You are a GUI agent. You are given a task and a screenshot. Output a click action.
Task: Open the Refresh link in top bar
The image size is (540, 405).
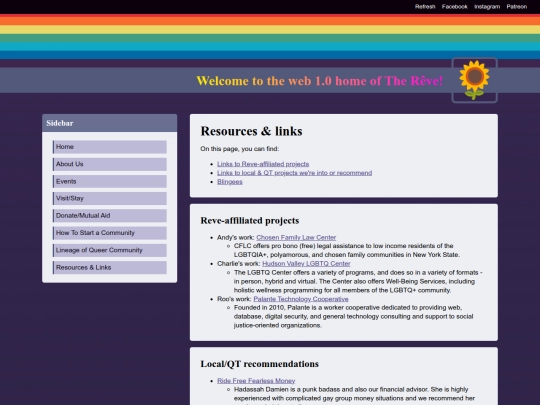click(425, 7)
